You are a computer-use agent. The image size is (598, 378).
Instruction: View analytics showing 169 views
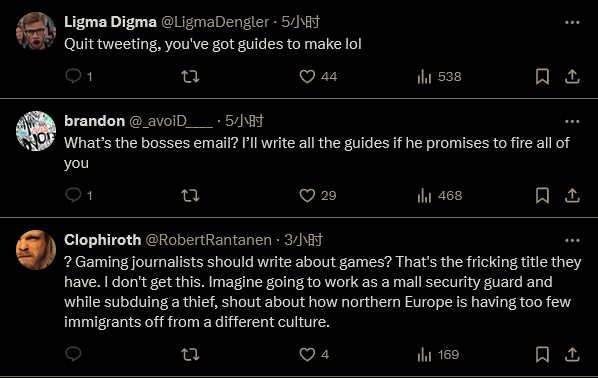438,354
